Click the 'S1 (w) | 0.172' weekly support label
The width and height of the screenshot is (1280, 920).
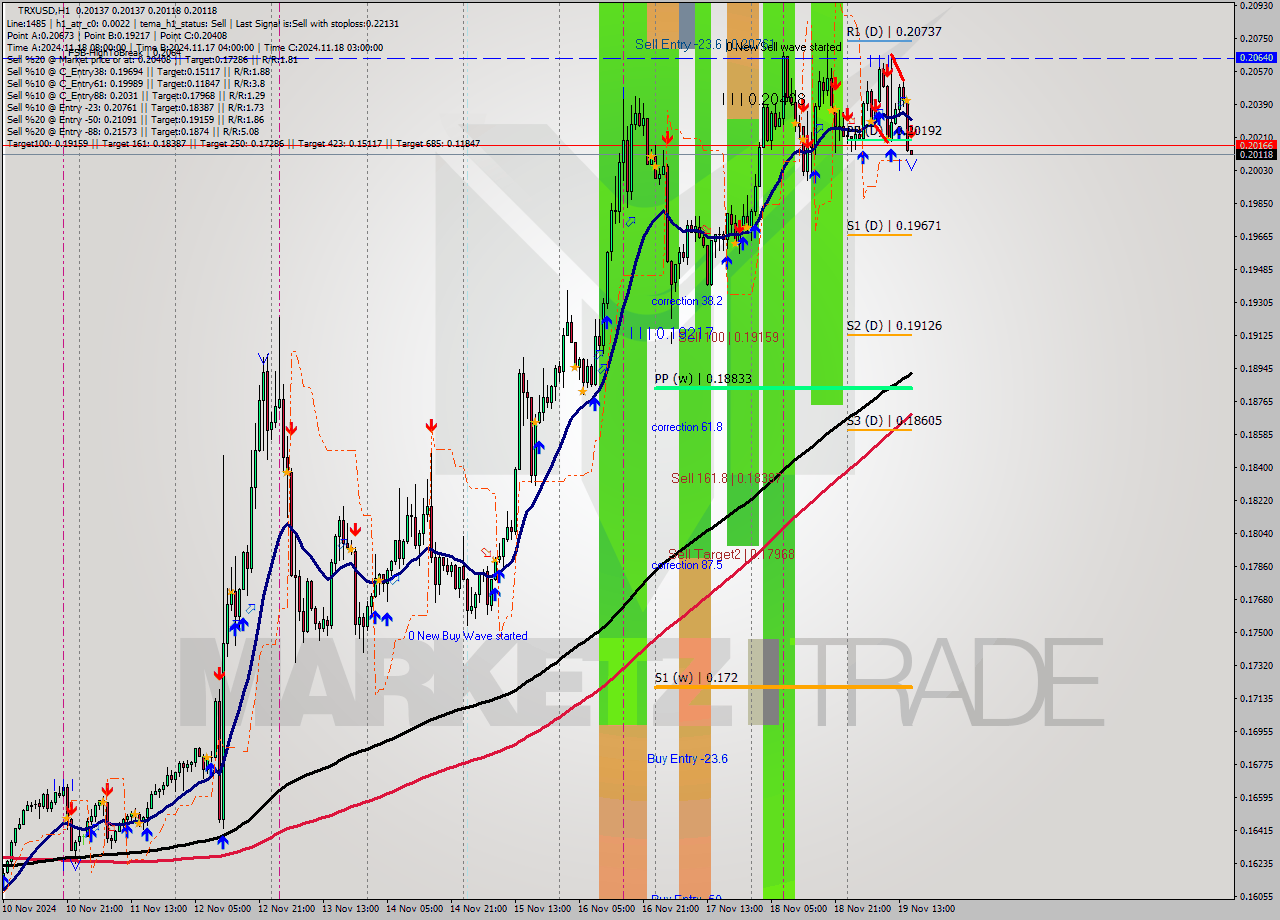(x=696, y=678)
